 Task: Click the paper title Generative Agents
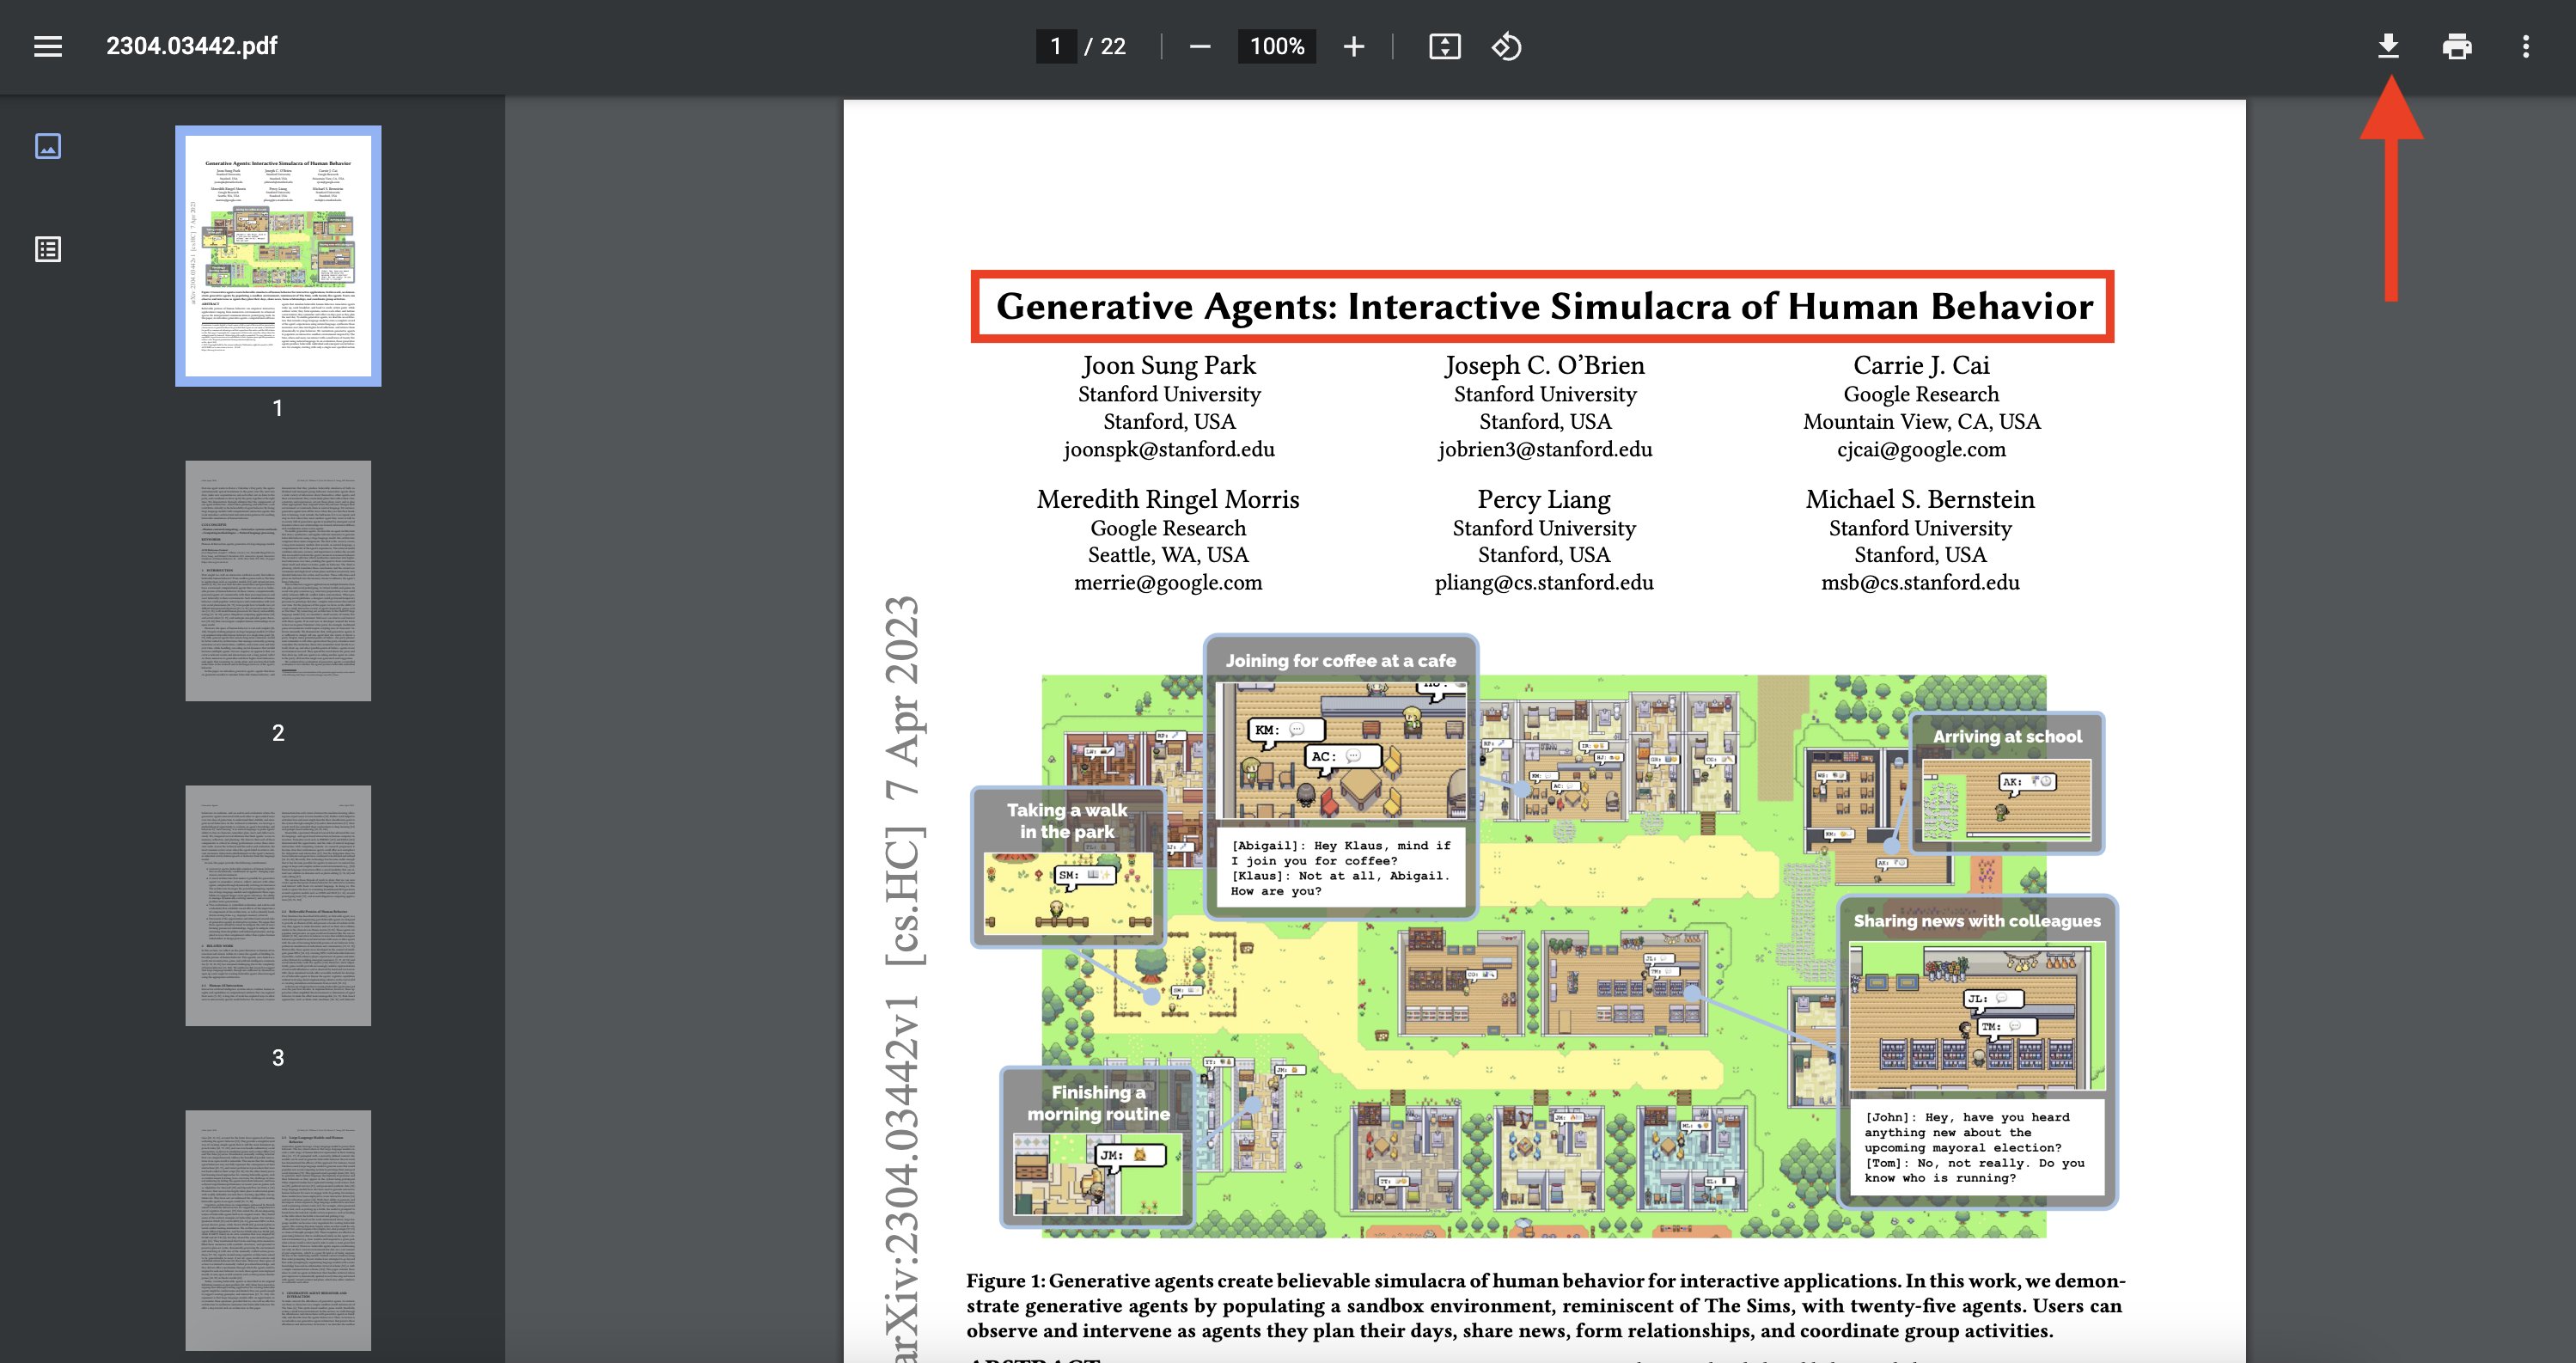tap(1543, 306)
